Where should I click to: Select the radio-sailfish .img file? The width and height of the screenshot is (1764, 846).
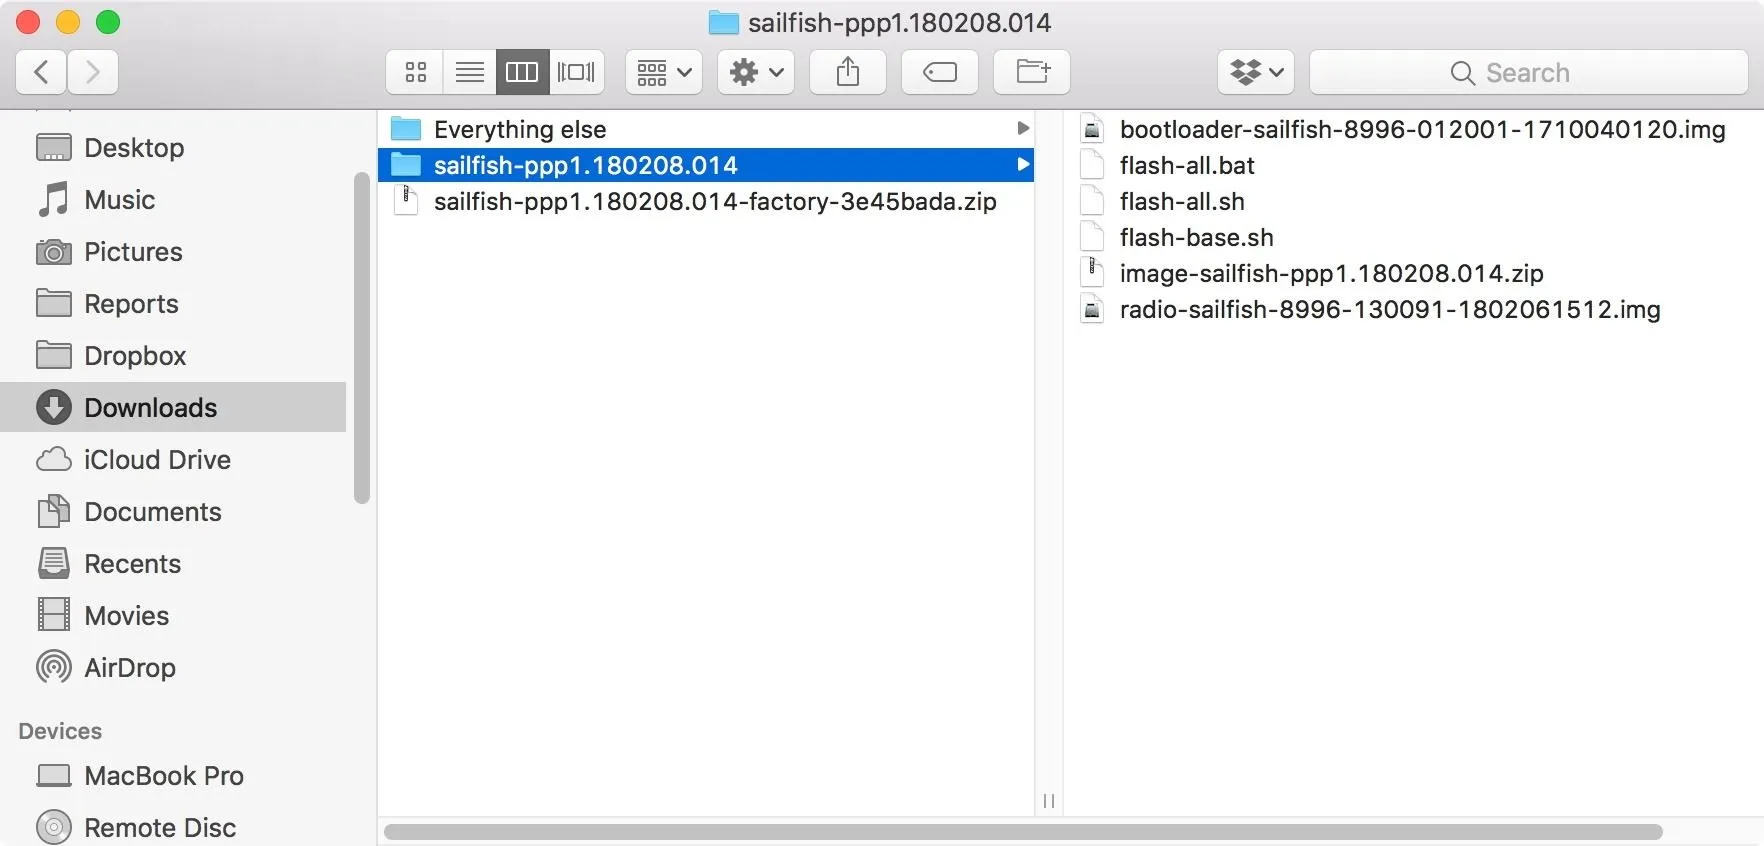[x=1412, y=309]
